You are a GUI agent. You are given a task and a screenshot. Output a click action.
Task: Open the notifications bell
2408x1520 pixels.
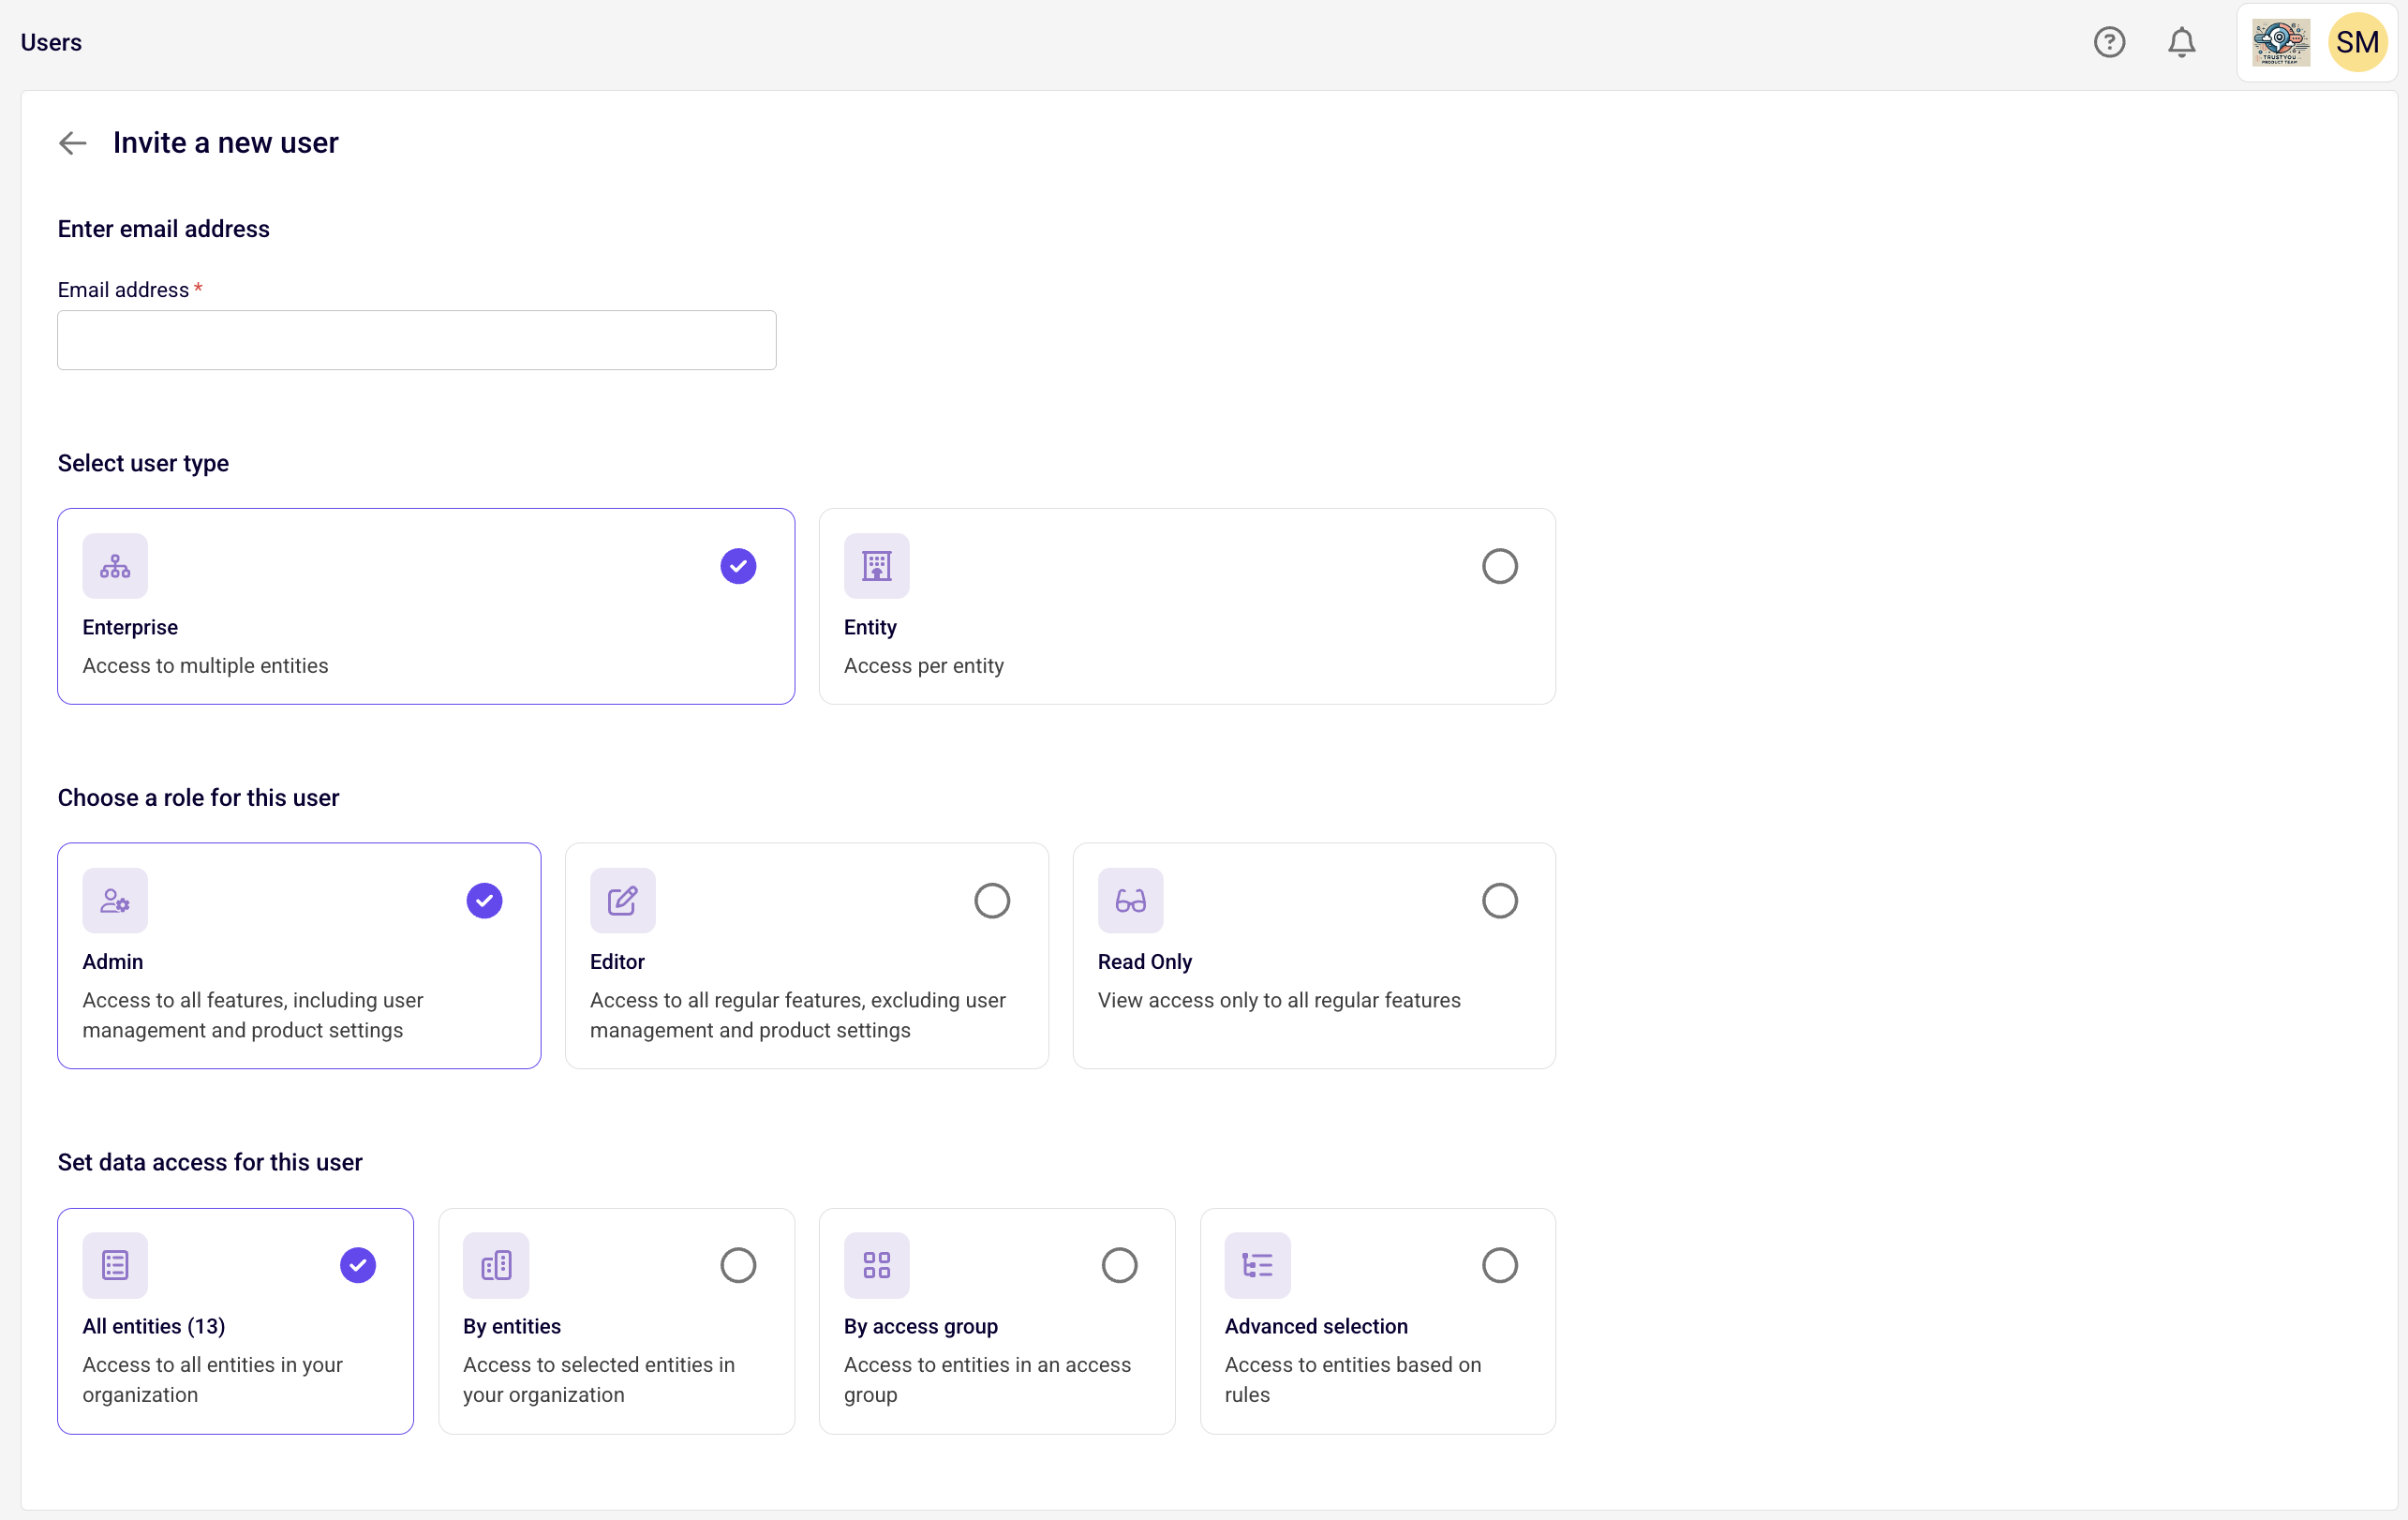2181,42
